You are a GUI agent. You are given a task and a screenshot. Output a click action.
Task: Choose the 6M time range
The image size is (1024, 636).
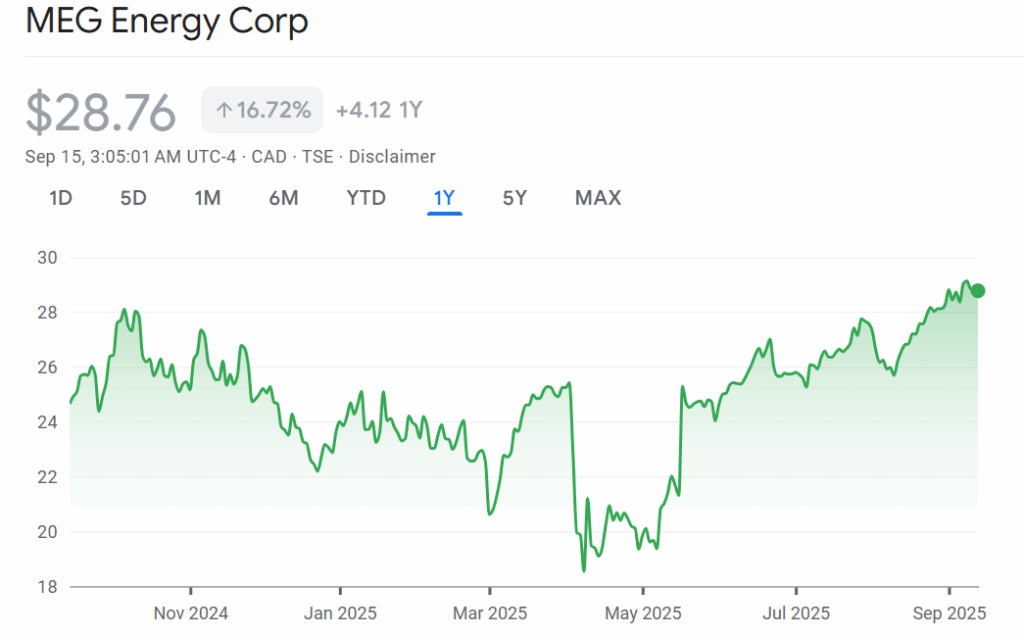click(283, 198)
